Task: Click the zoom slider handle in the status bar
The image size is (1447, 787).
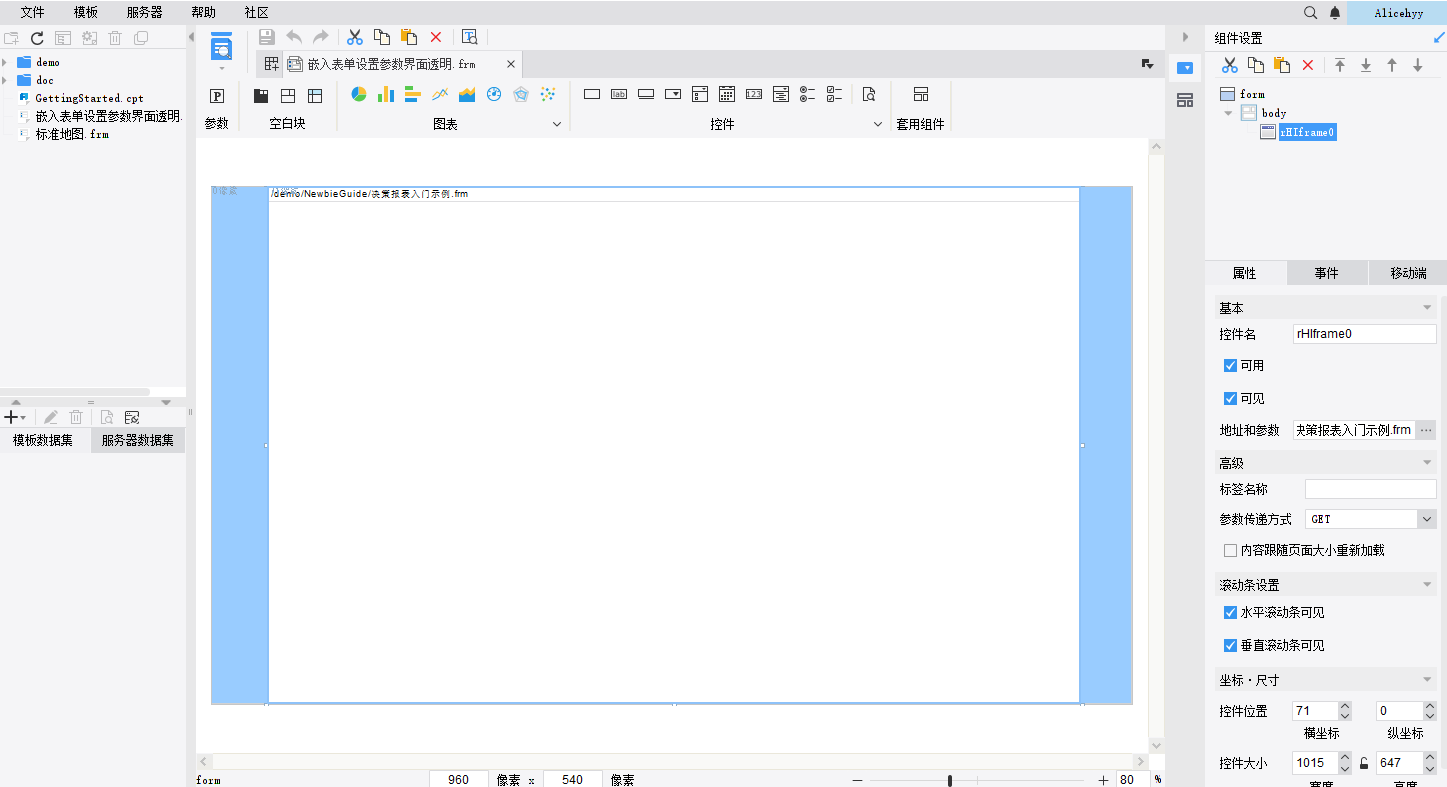Action: (950, 780)
